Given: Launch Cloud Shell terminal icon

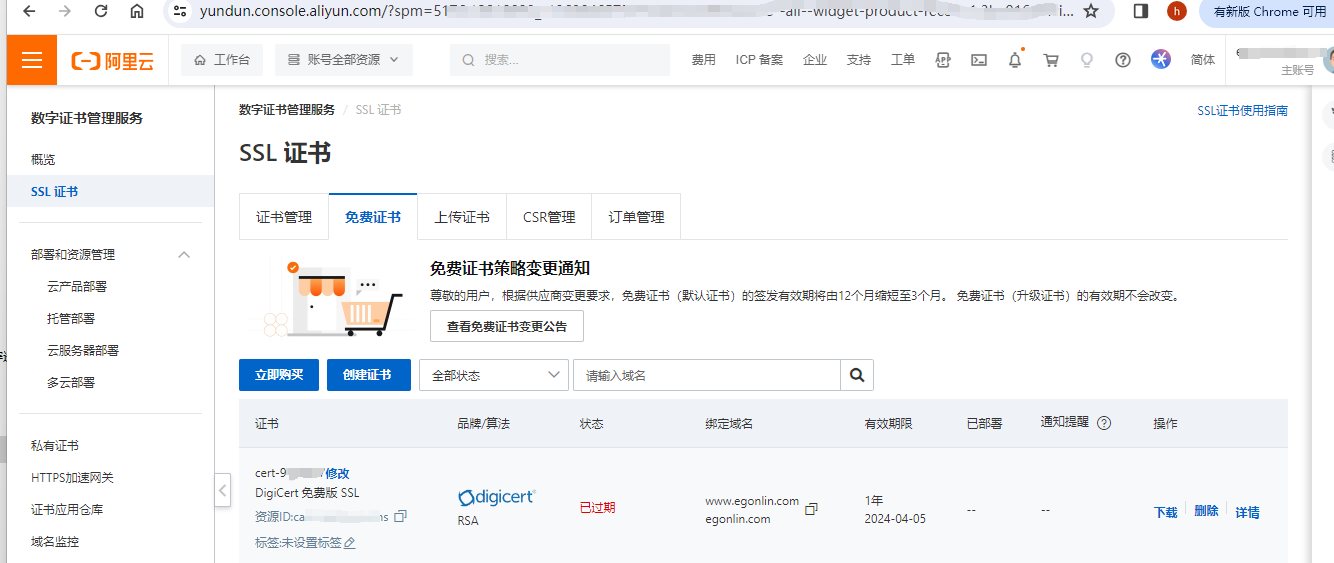Looking at the screenshot, I should tap(979, 60).
